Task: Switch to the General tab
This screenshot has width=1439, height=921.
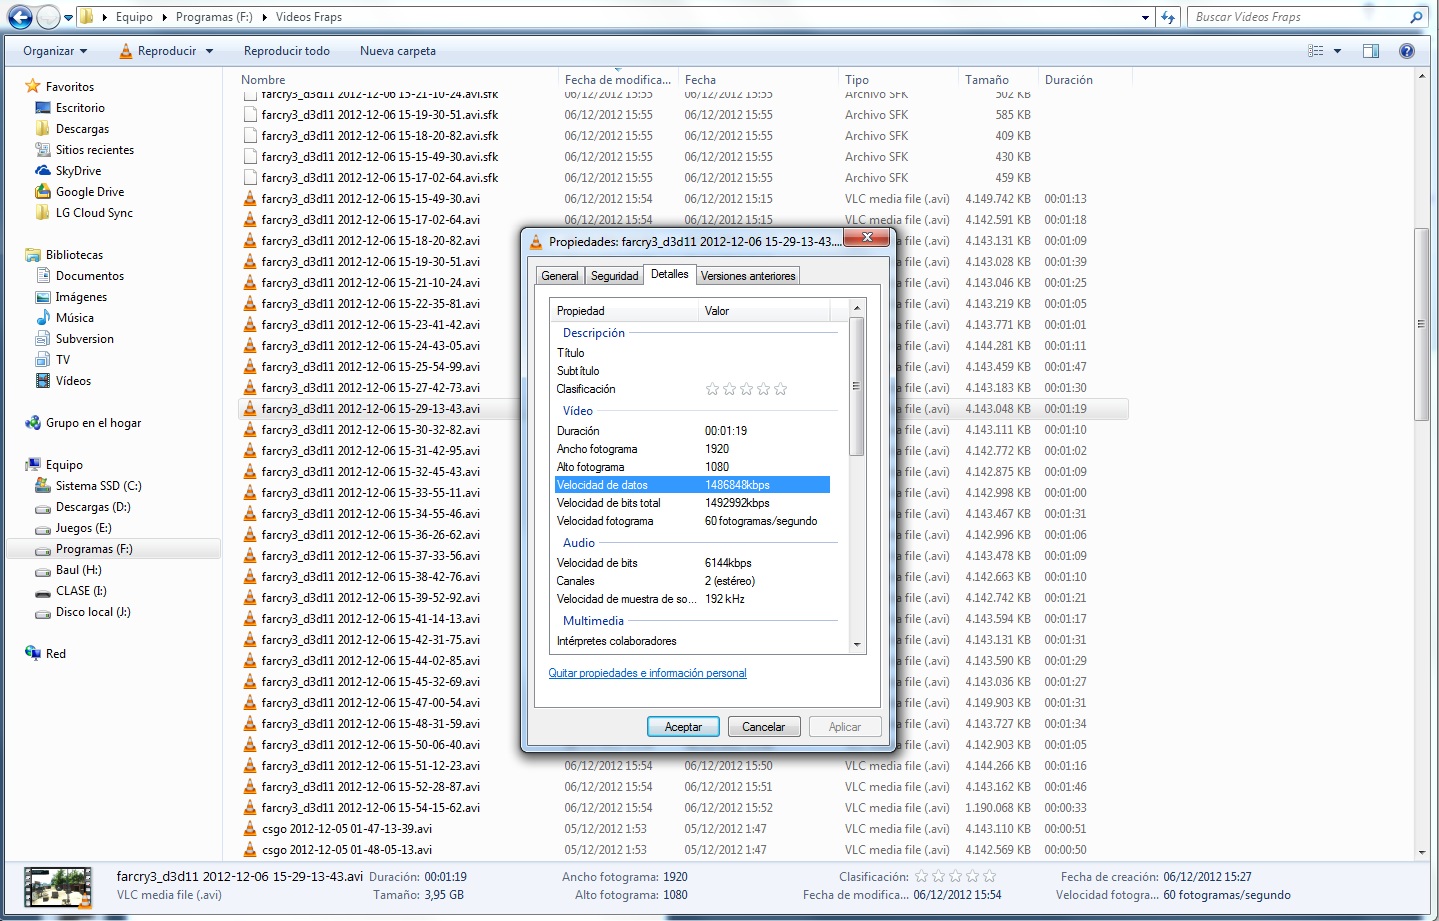Action: [560, 276]
